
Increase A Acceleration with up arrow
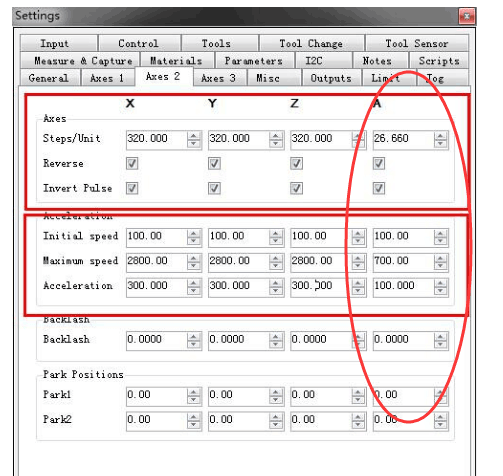click(440, 283)
